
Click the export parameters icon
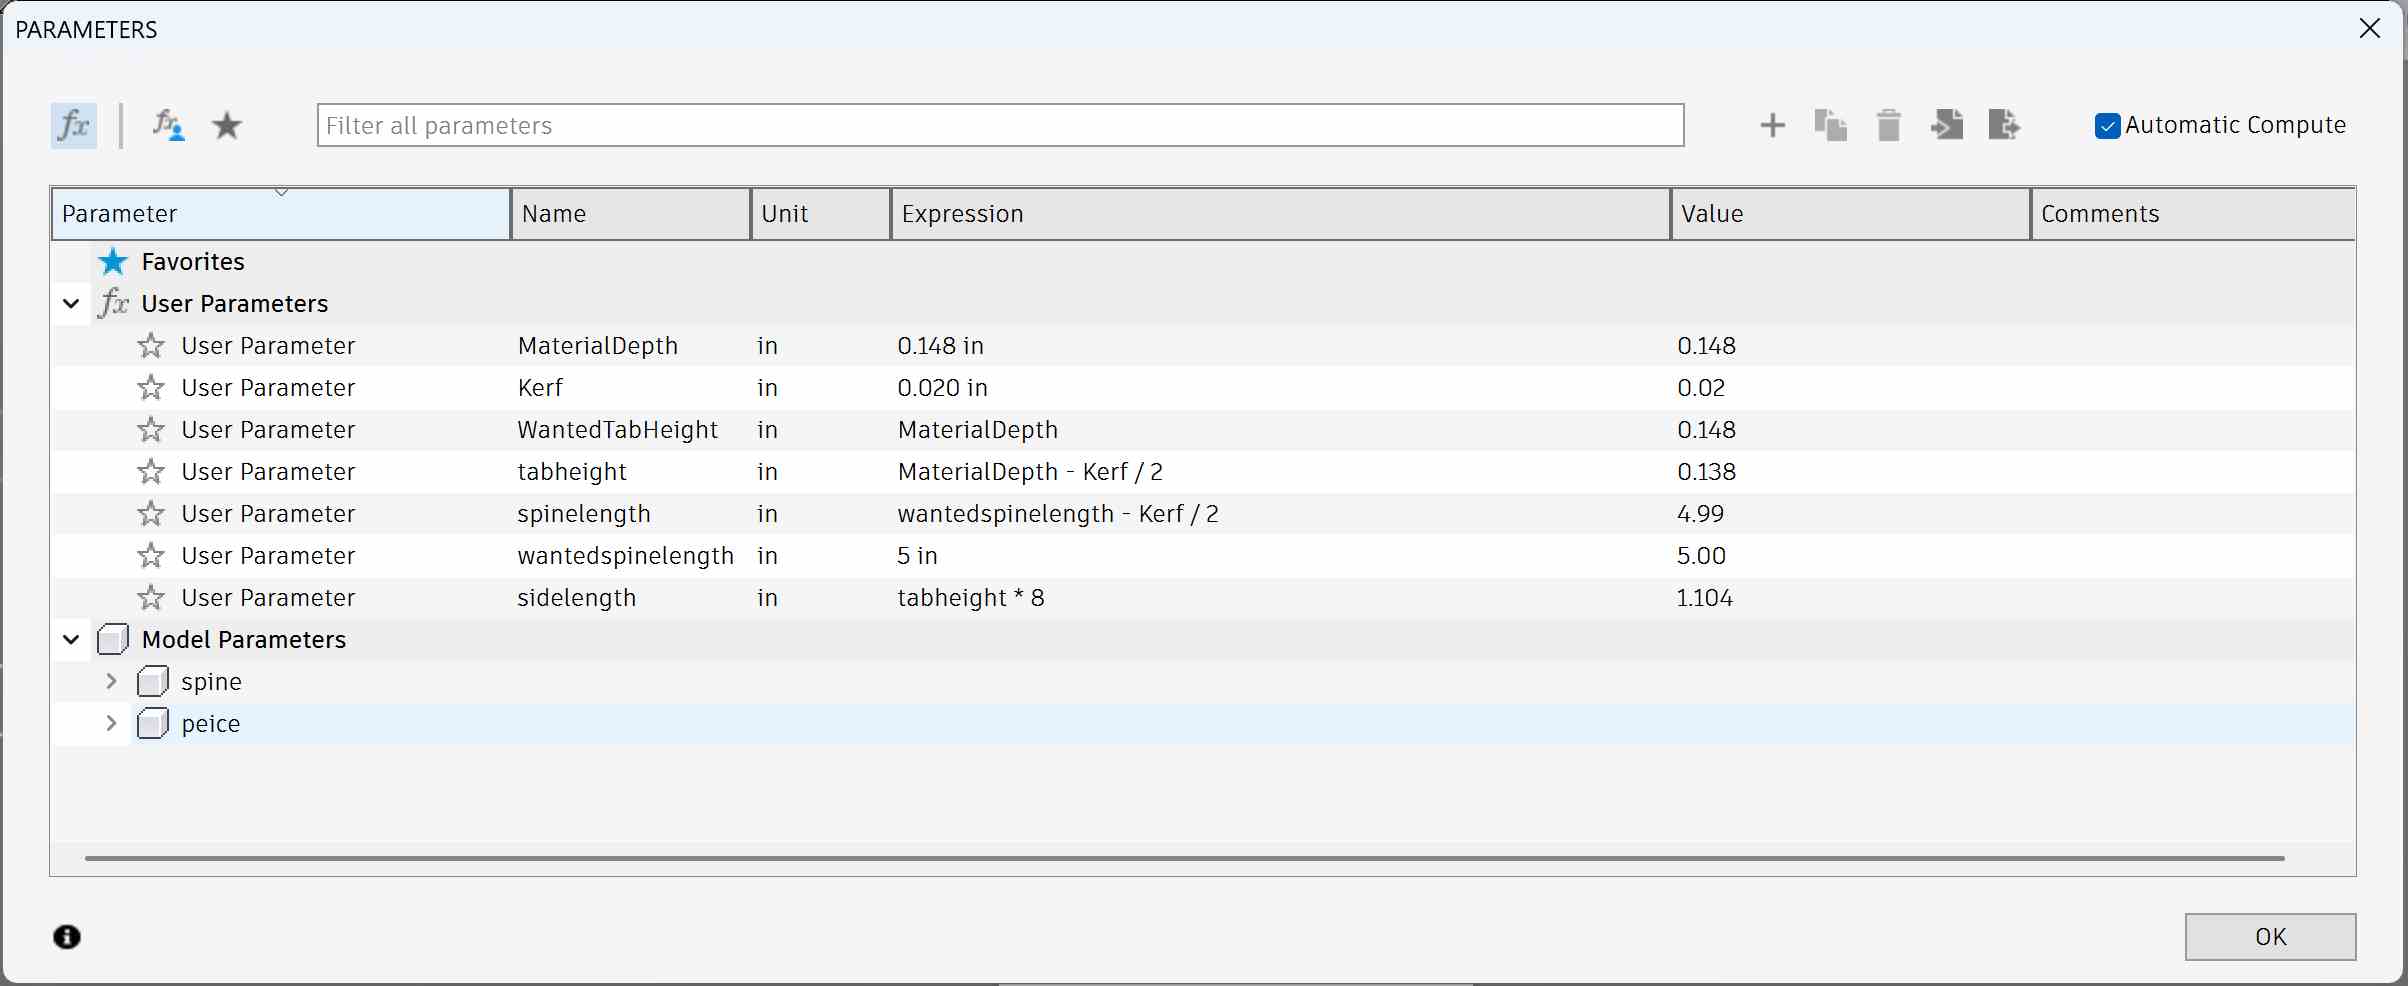pos(2004,126)
